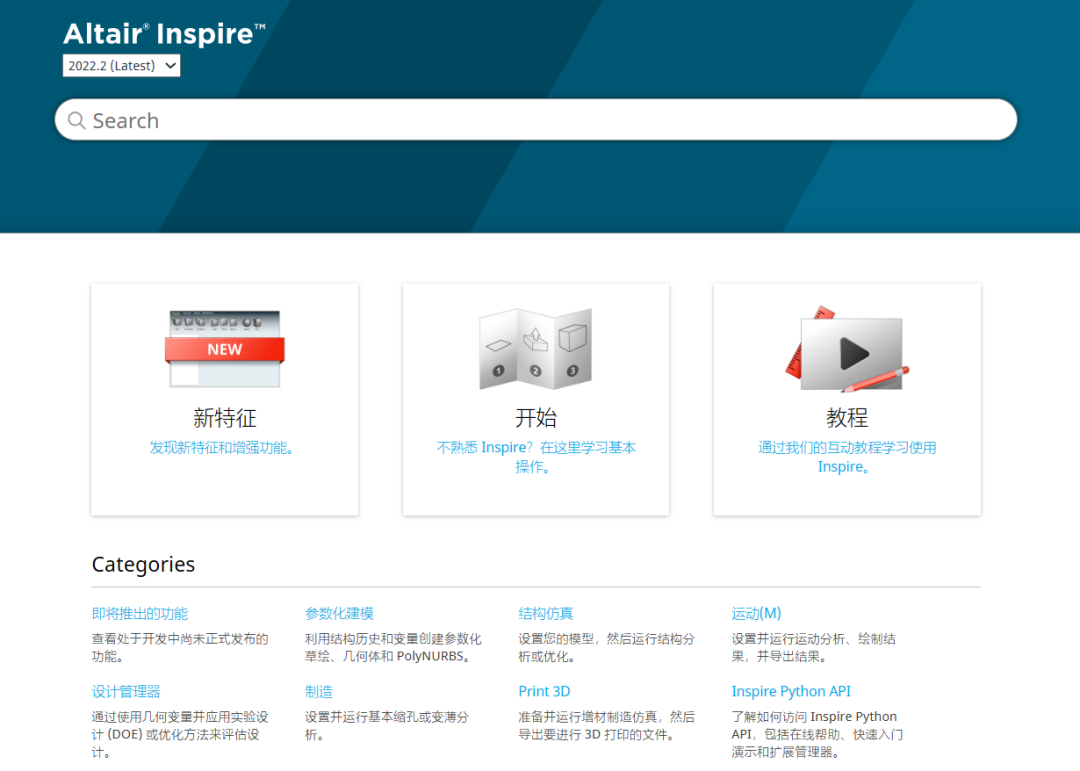Click the Categories heading

[x=143, y=564]
